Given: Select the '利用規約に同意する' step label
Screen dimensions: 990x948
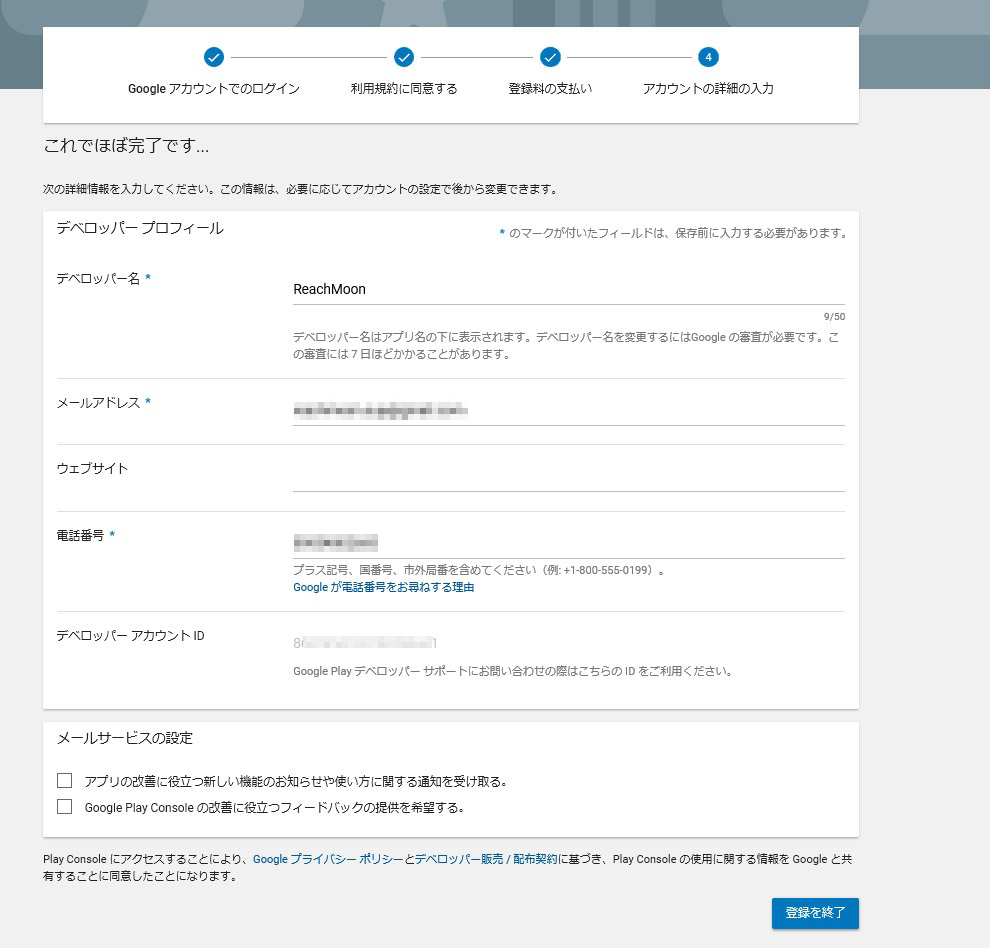Looking at the screenshot, I should 404,89.
